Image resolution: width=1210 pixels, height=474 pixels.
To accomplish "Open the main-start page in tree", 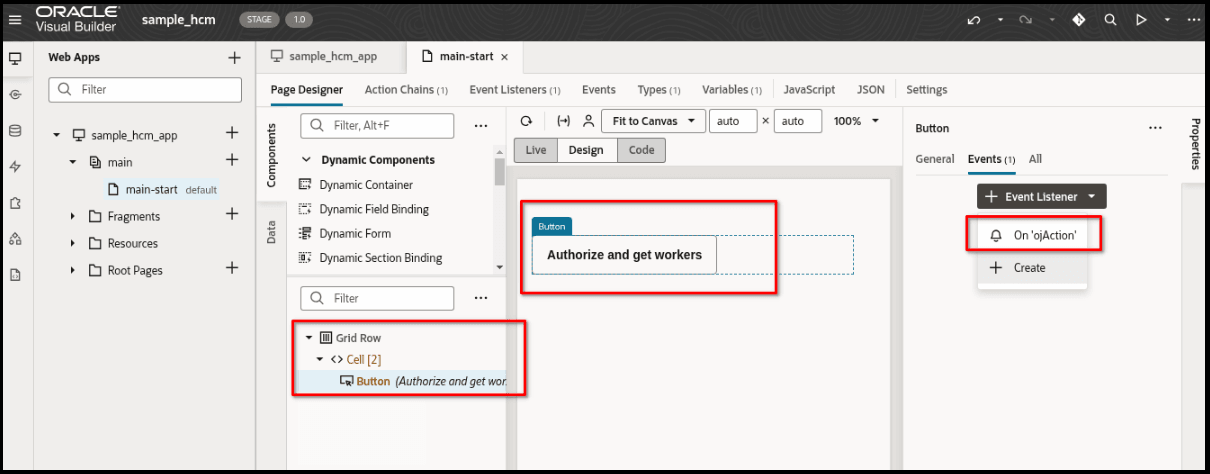I will [151, 189].
